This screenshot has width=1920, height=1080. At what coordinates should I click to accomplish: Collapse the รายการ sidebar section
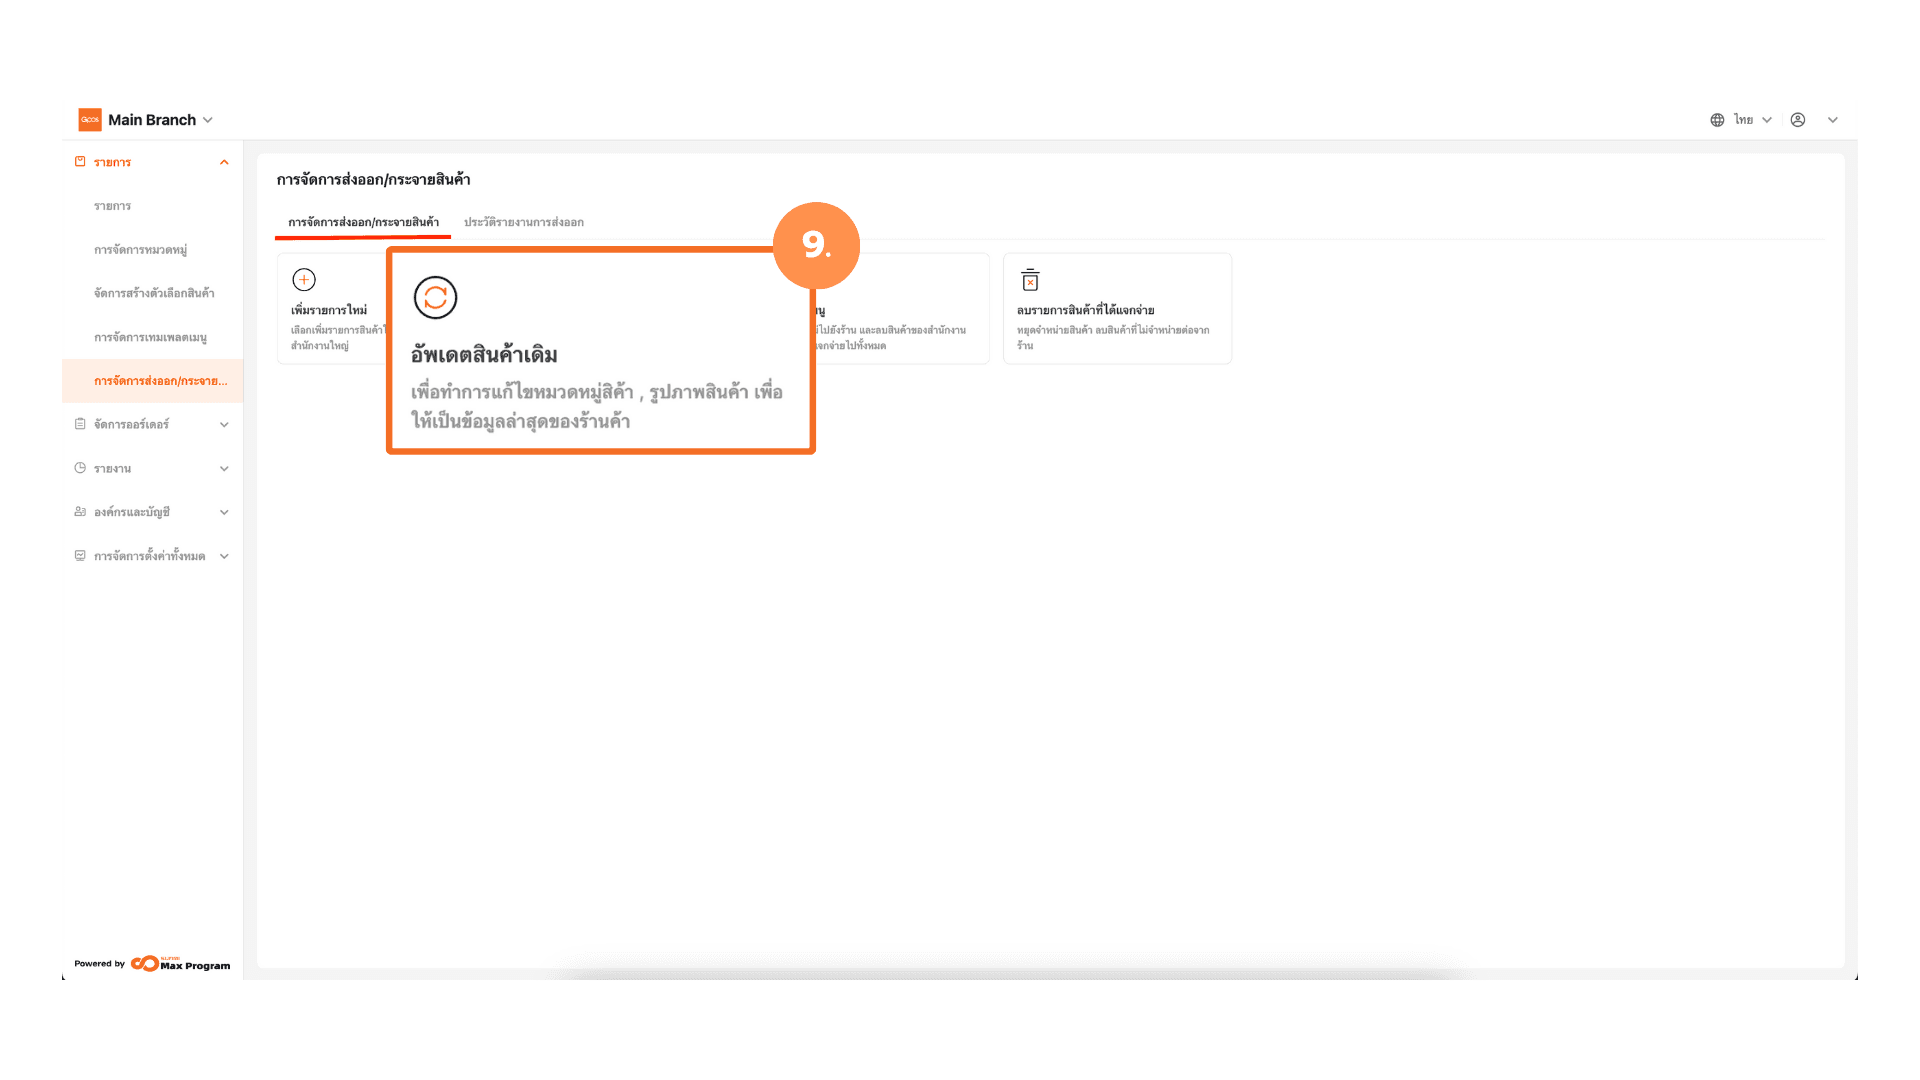click(224, 162)
